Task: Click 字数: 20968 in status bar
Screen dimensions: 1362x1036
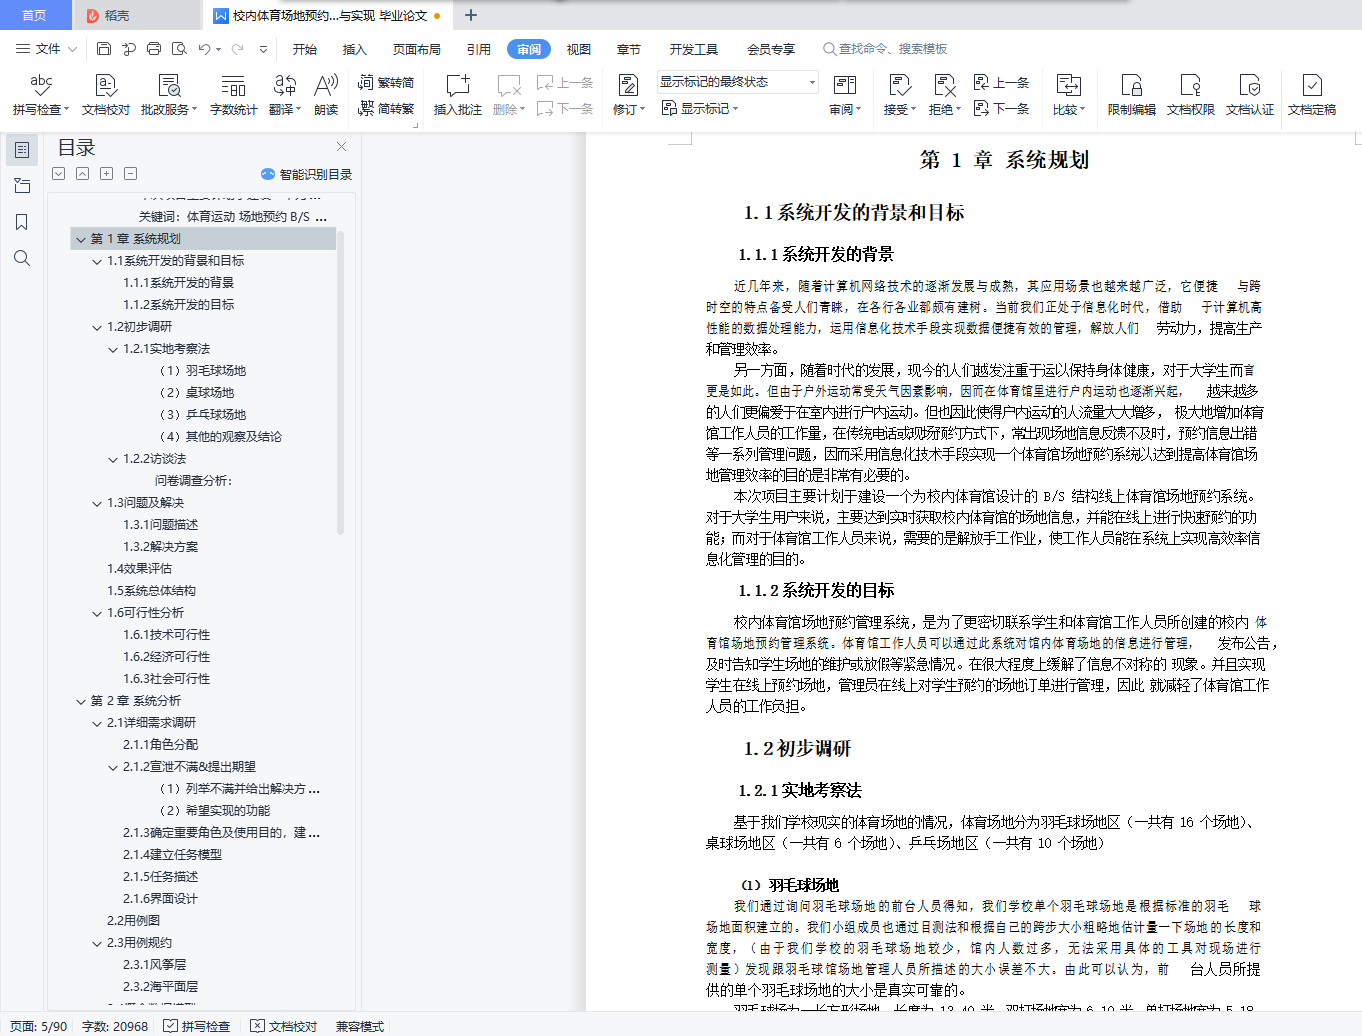Action: point(115,1026)
